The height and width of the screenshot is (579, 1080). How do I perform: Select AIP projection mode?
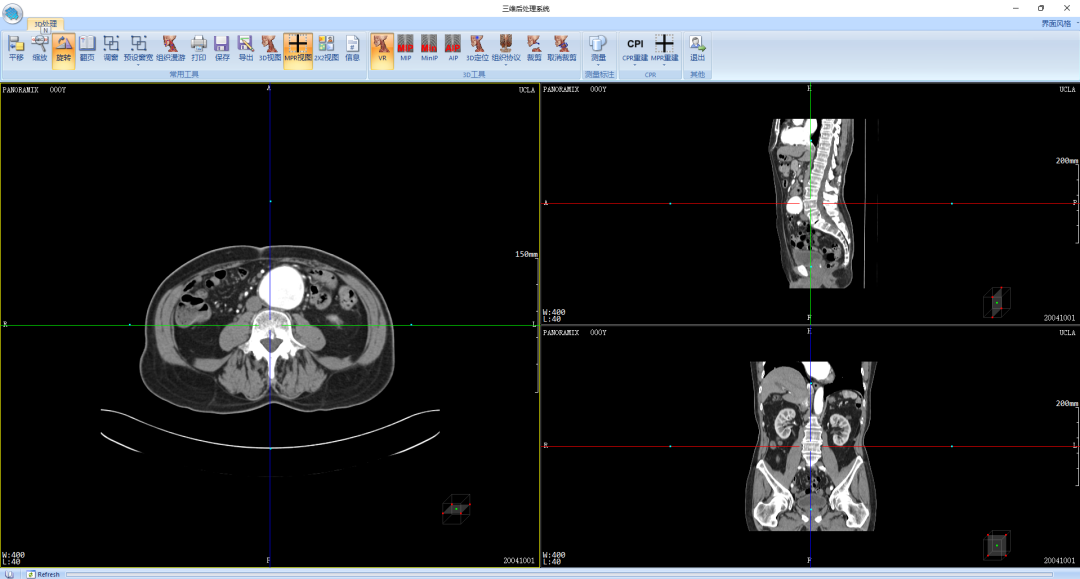(453, 49)
